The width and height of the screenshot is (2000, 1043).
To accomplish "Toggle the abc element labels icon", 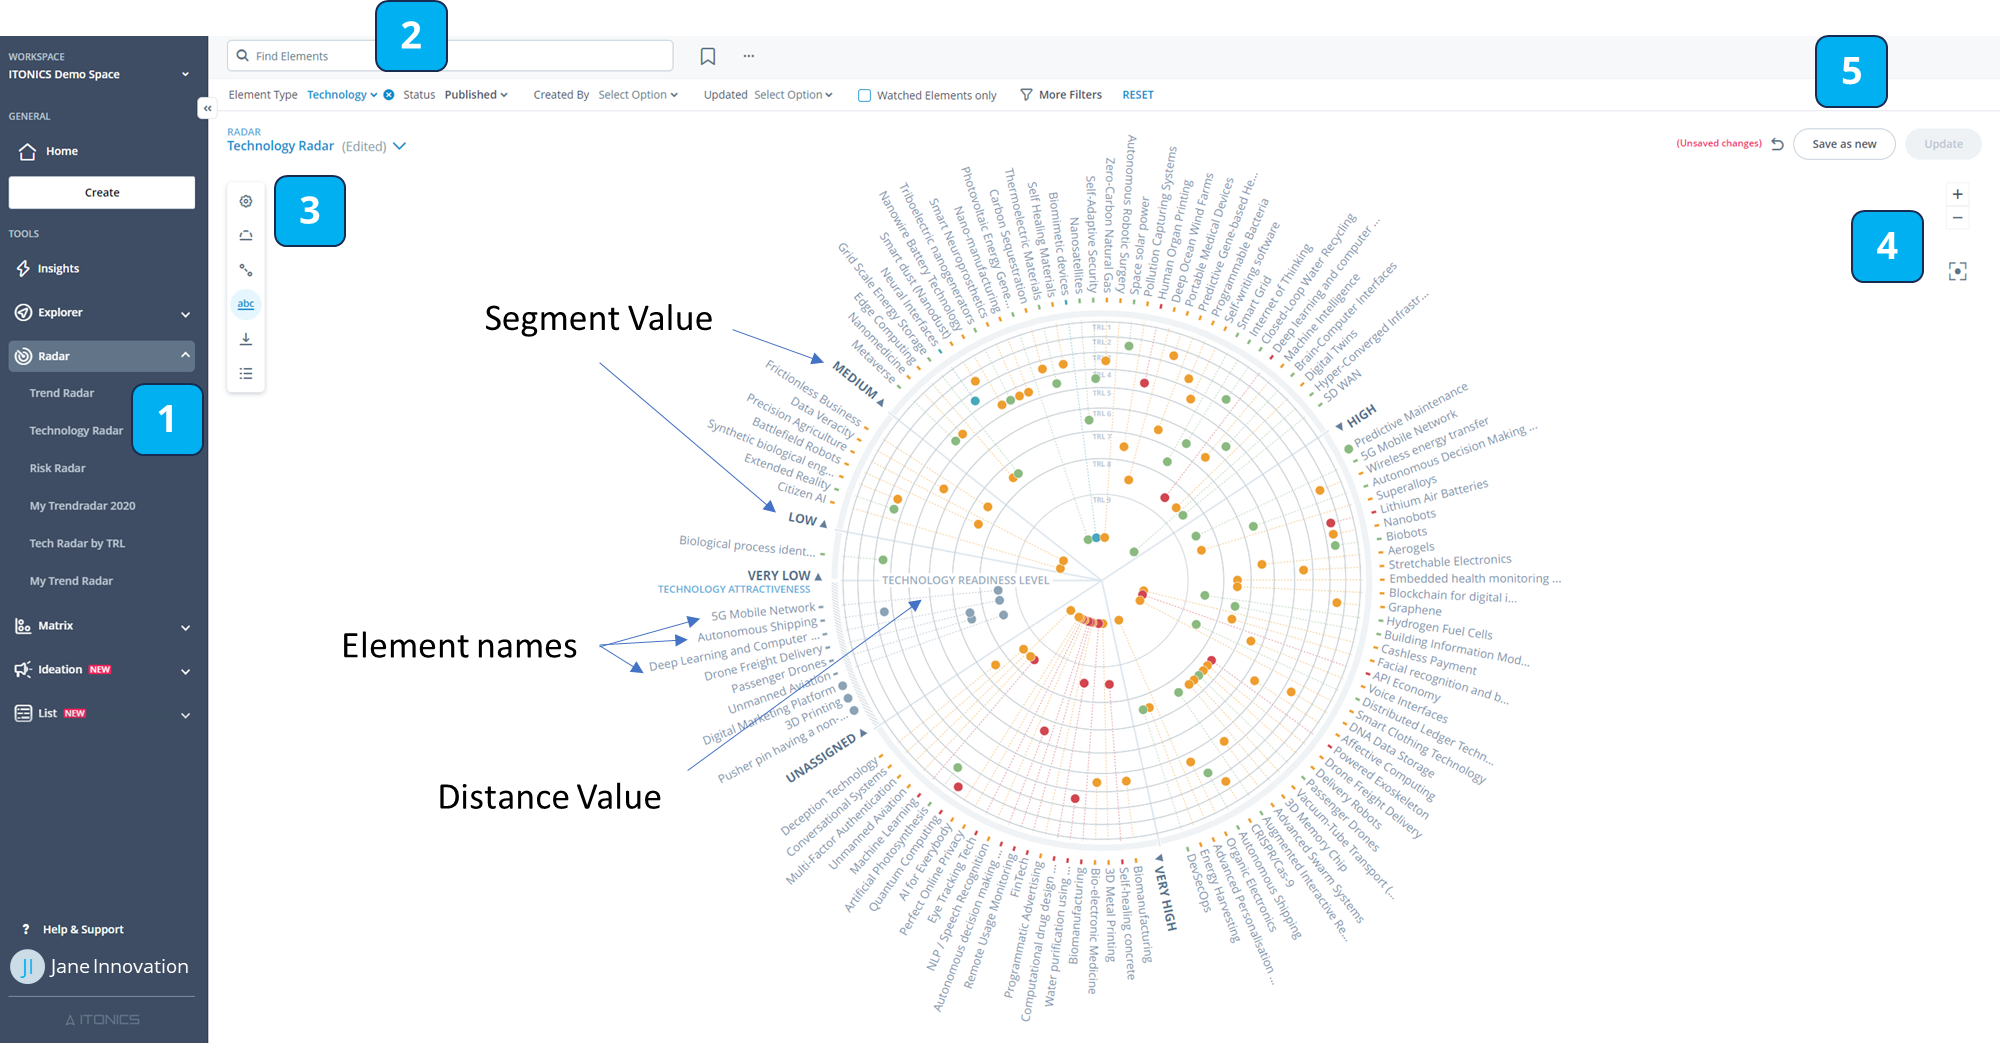I will [246, 304].
